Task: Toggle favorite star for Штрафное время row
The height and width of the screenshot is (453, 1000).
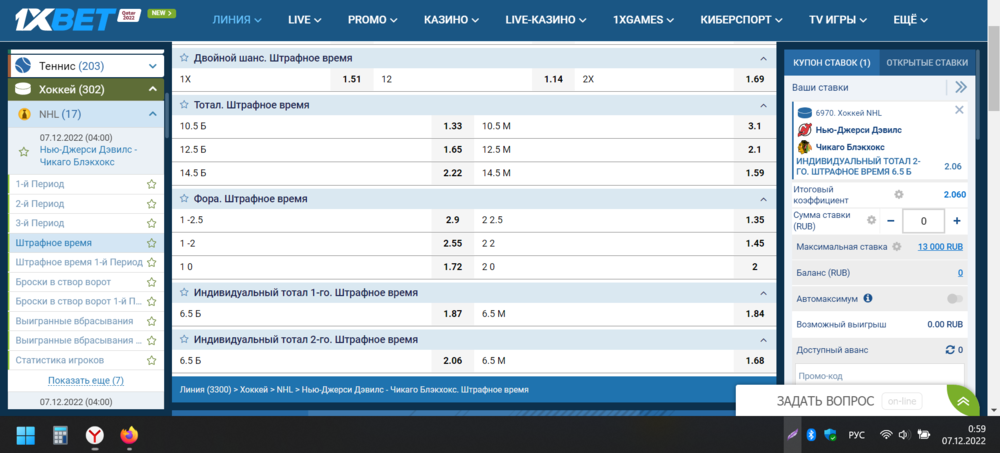Action: click(151, 243)
